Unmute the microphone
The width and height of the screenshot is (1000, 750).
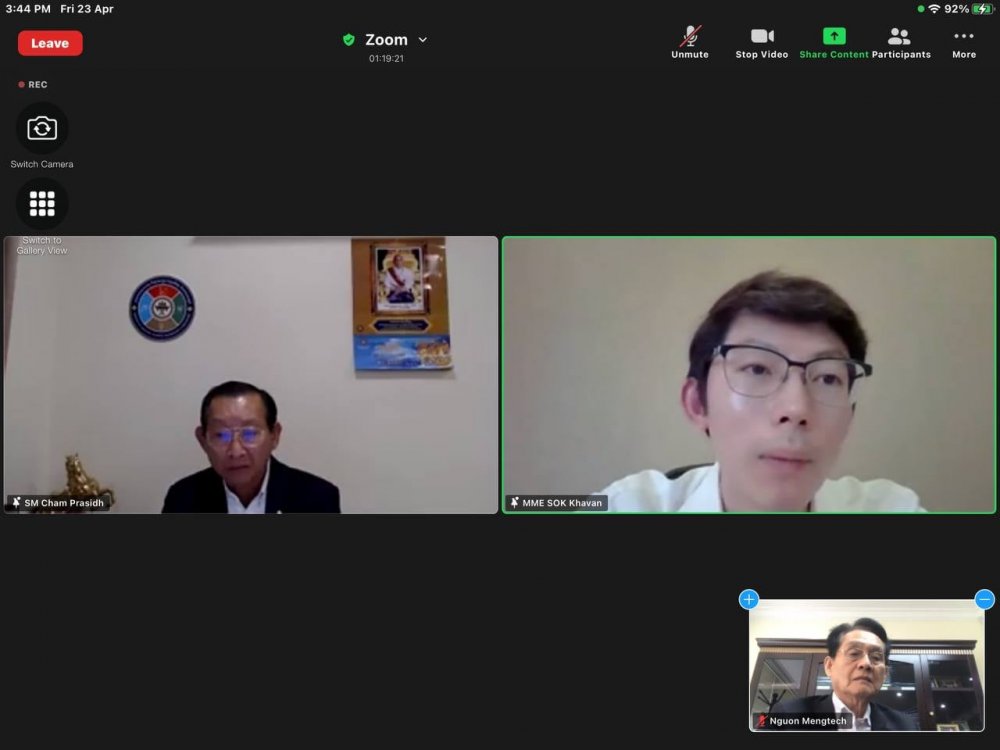pos(690,42)
